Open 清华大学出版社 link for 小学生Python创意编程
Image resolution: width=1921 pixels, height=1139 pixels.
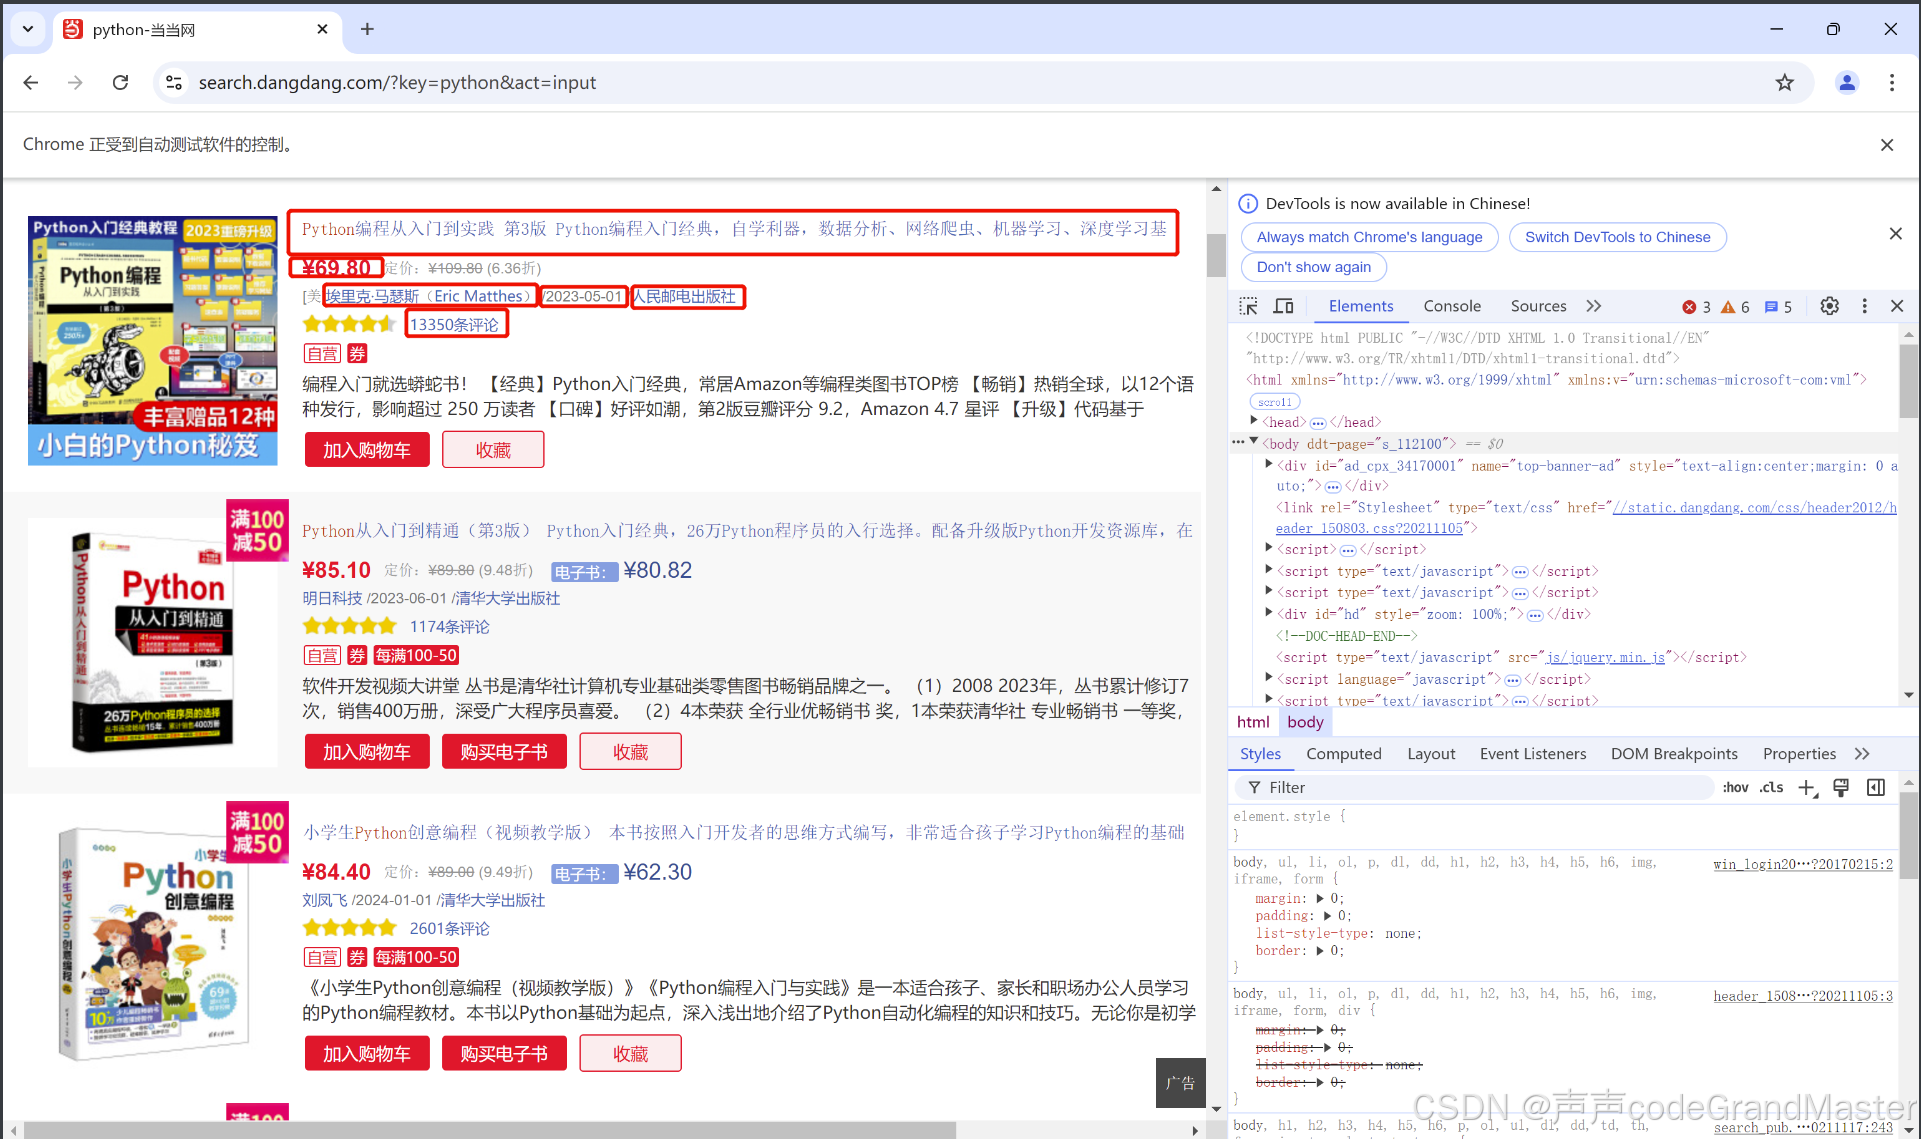[x=493, y=900]
